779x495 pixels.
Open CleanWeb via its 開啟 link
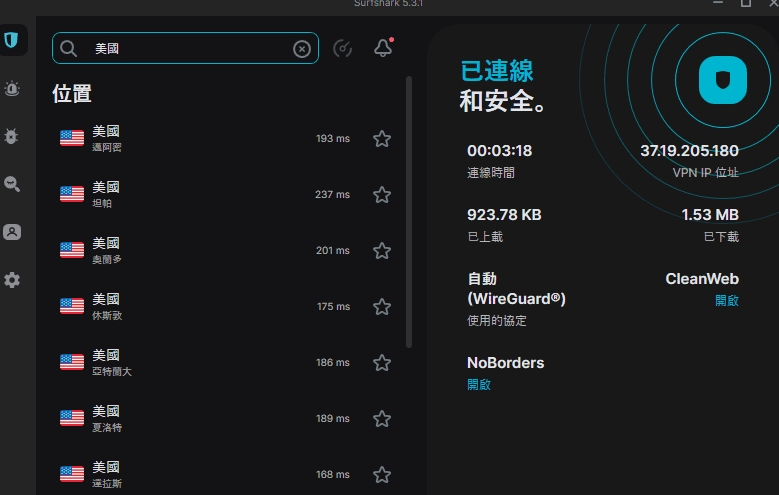[x=726, y=301]
